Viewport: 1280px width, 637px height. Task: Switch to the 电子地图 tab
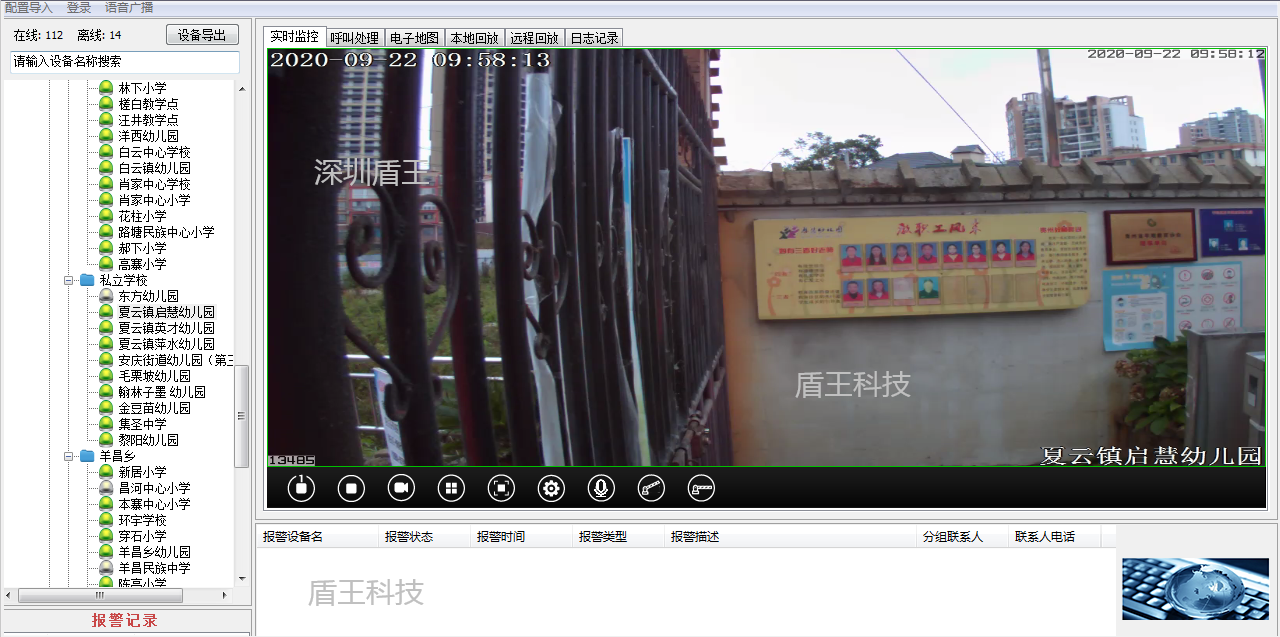(x=413, y=38)
